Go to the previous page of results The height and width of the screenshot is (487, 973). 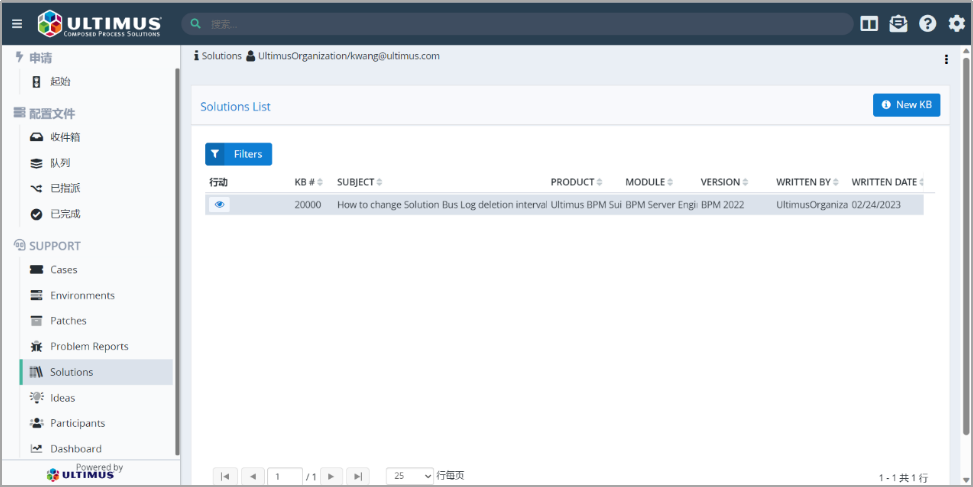pos(253,476)
